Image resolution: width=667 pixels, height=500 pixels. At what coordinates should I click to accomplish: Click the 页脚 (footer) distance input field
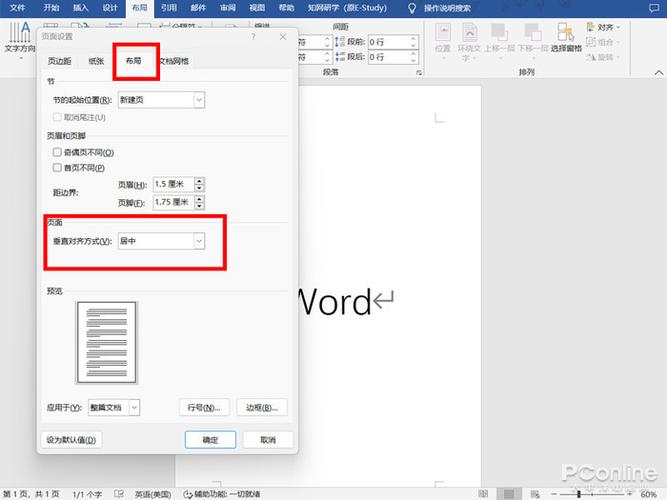point(174,202)
